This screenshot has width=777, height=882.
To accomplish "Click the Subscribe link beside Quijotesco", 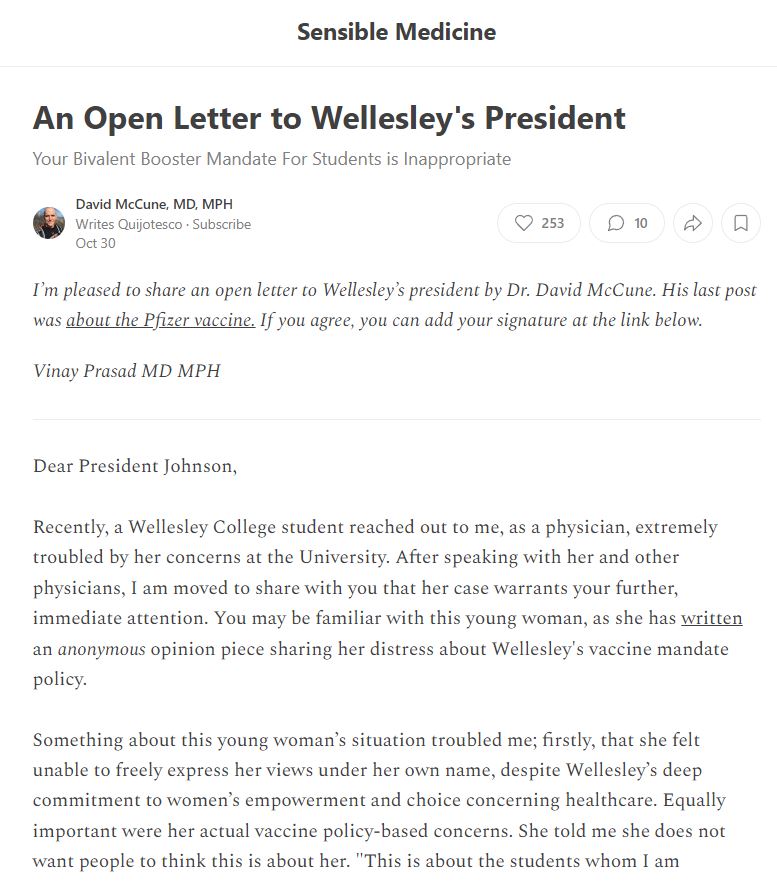I will coord(222,224).
